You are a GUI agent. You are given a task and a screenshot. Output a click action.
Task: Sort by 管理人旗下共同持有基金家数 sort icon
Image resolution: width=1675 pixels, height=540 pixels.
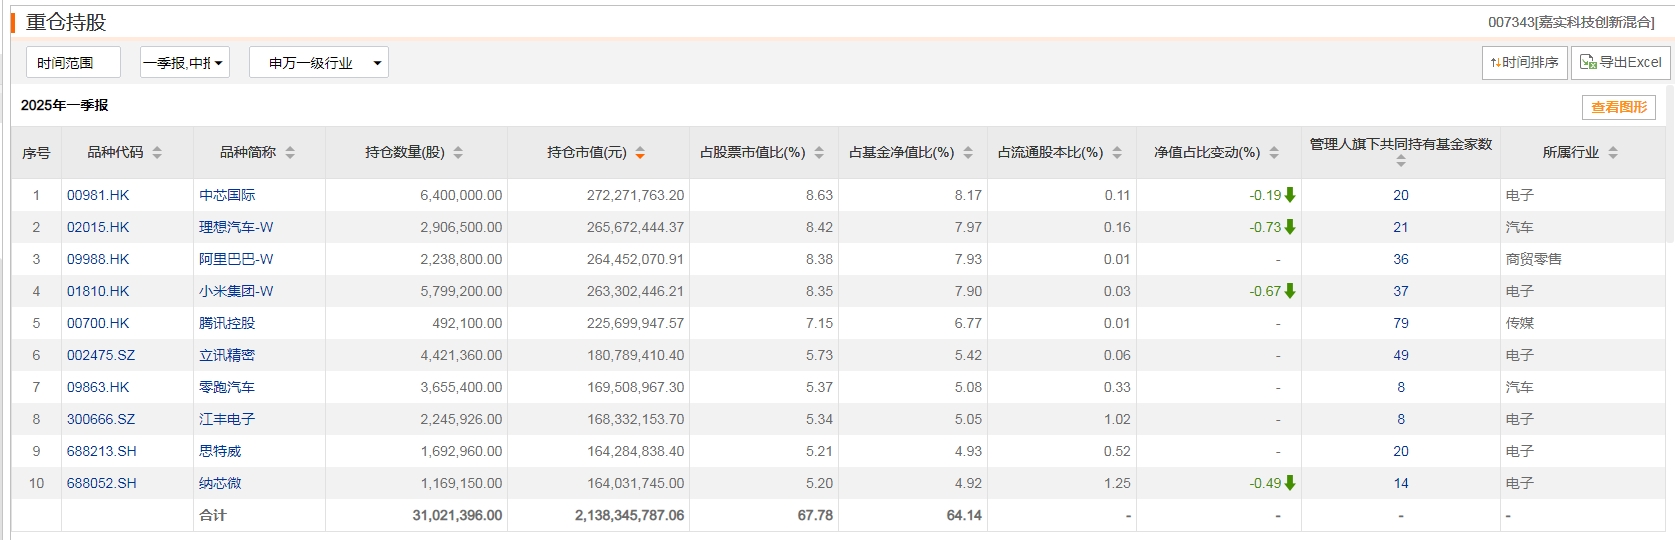[x=1401, y=161]
